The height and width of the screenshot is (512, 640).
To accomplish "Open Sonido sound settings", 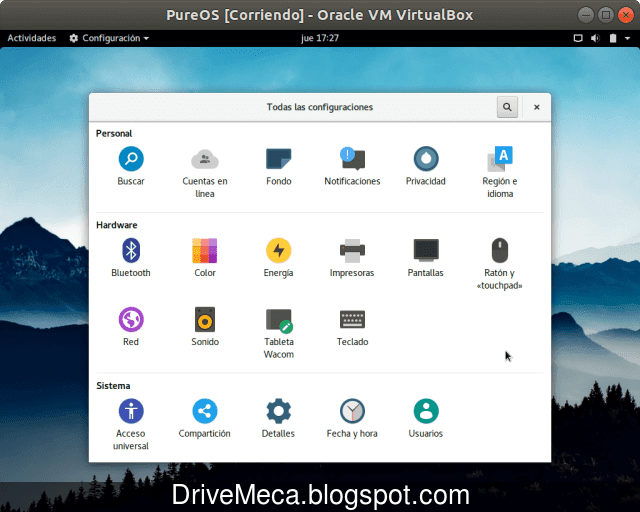I will pos(205,327).
